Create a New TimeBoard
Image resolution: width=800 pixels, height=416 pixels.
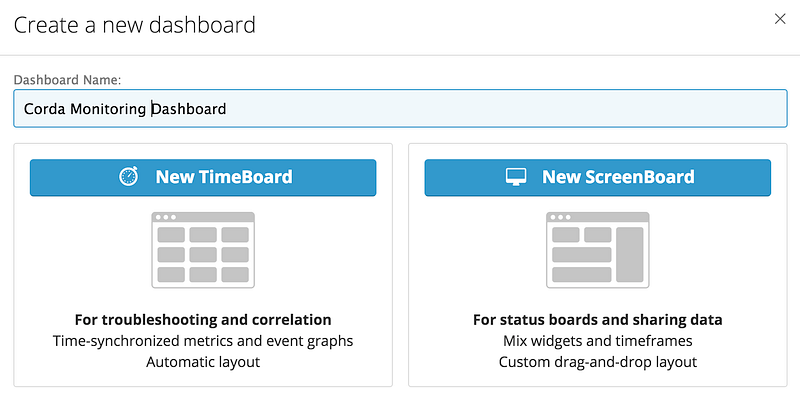coord(203,177)
